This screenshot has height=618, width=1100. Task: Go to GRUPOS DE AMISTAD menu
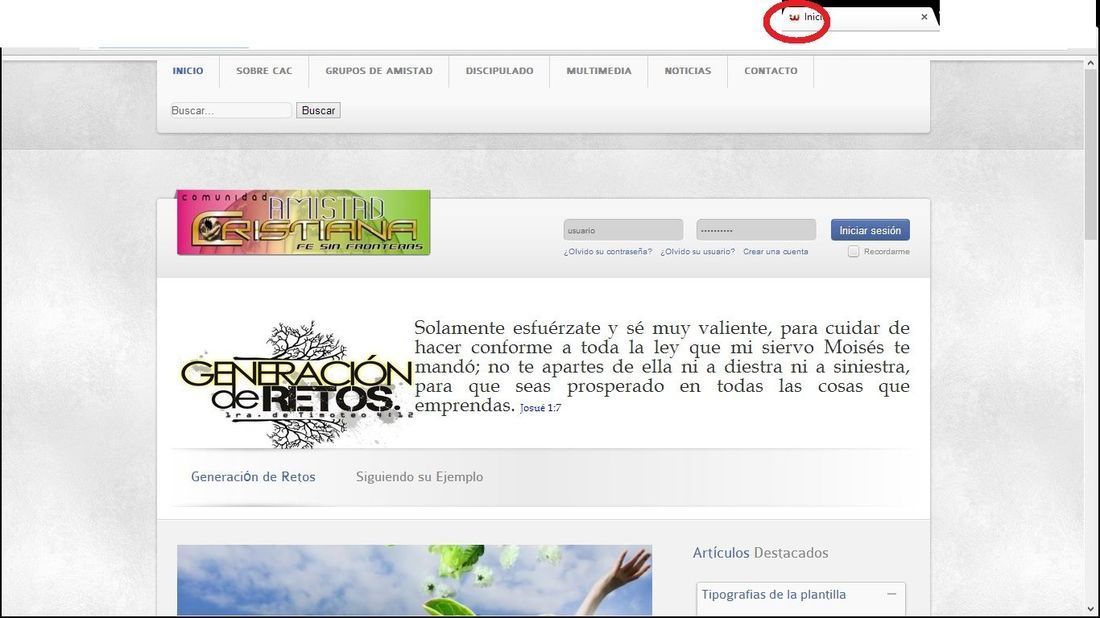[x=379, y=71]
